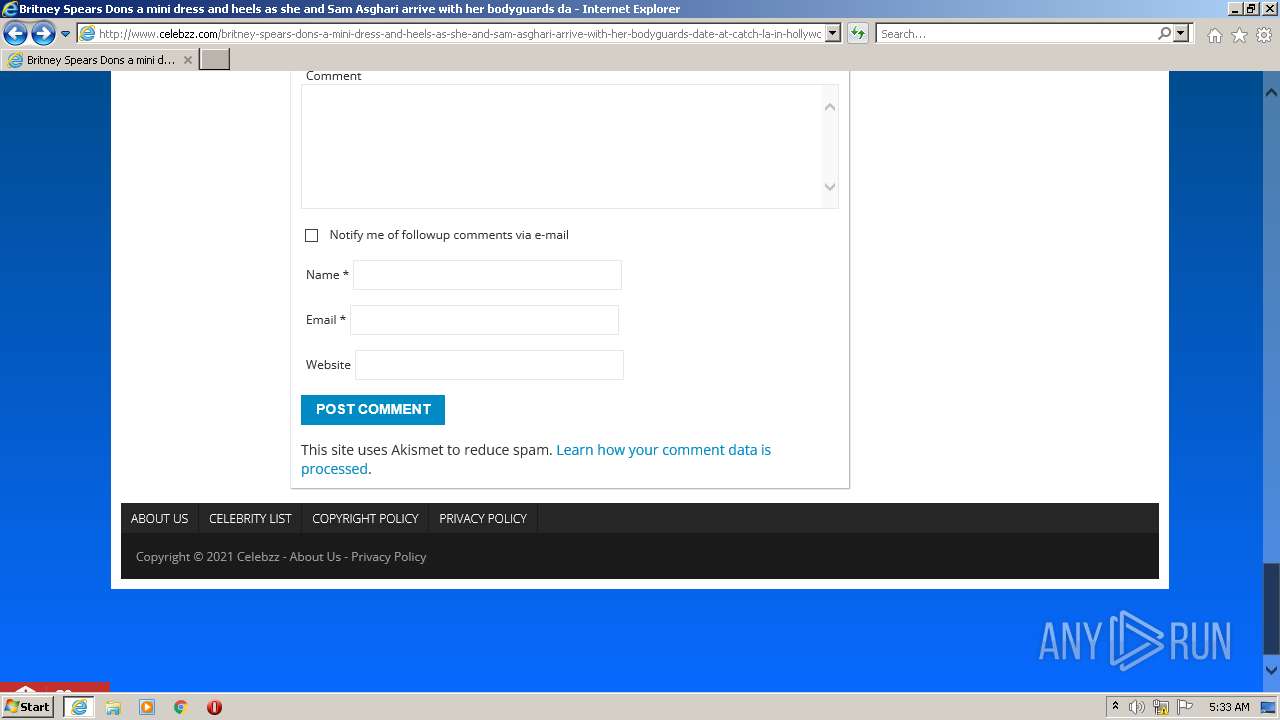Click the Internet Explorer title bar logo

click(x=10, y=9)
